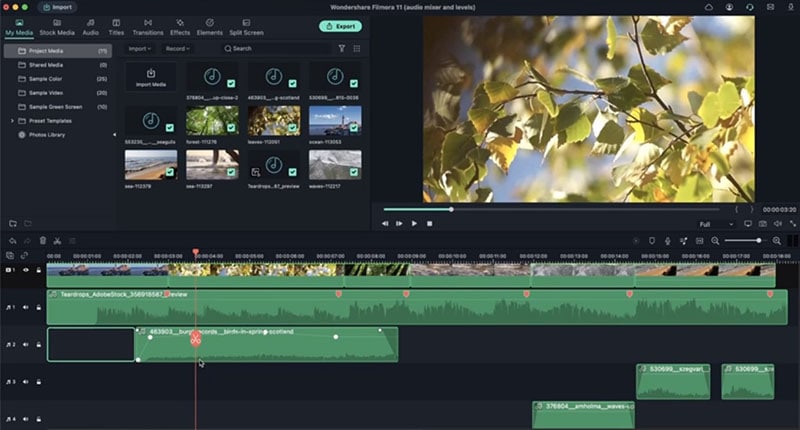
Task: Mute audio track 3 speaker
Action: (26, 382)
